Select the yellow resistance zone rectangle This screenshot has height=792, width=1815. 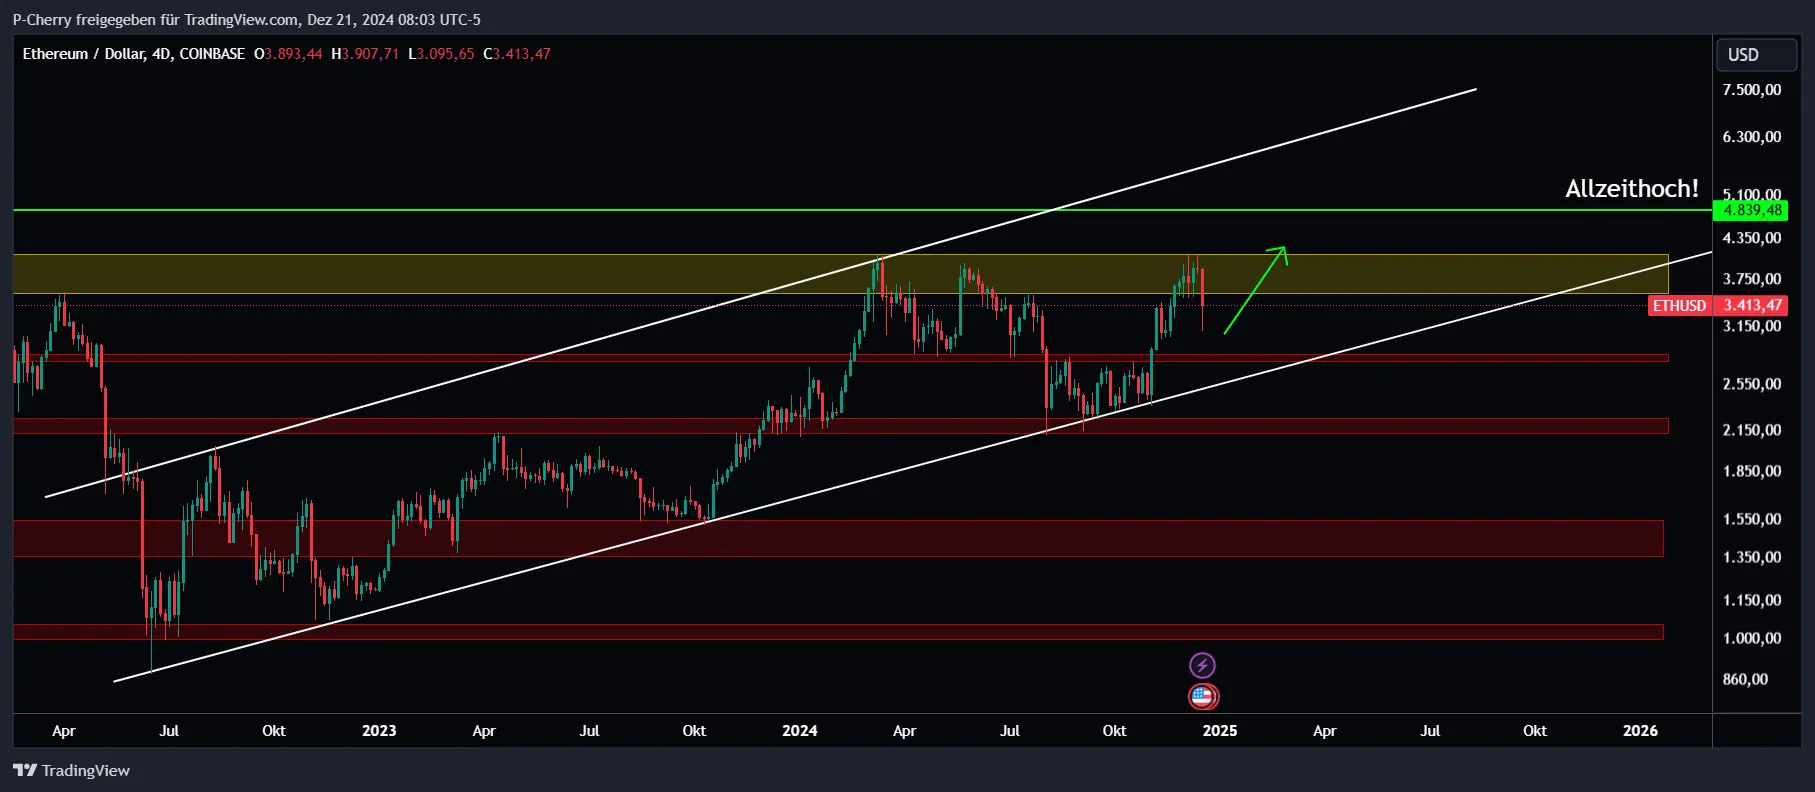tap(840, 274)
